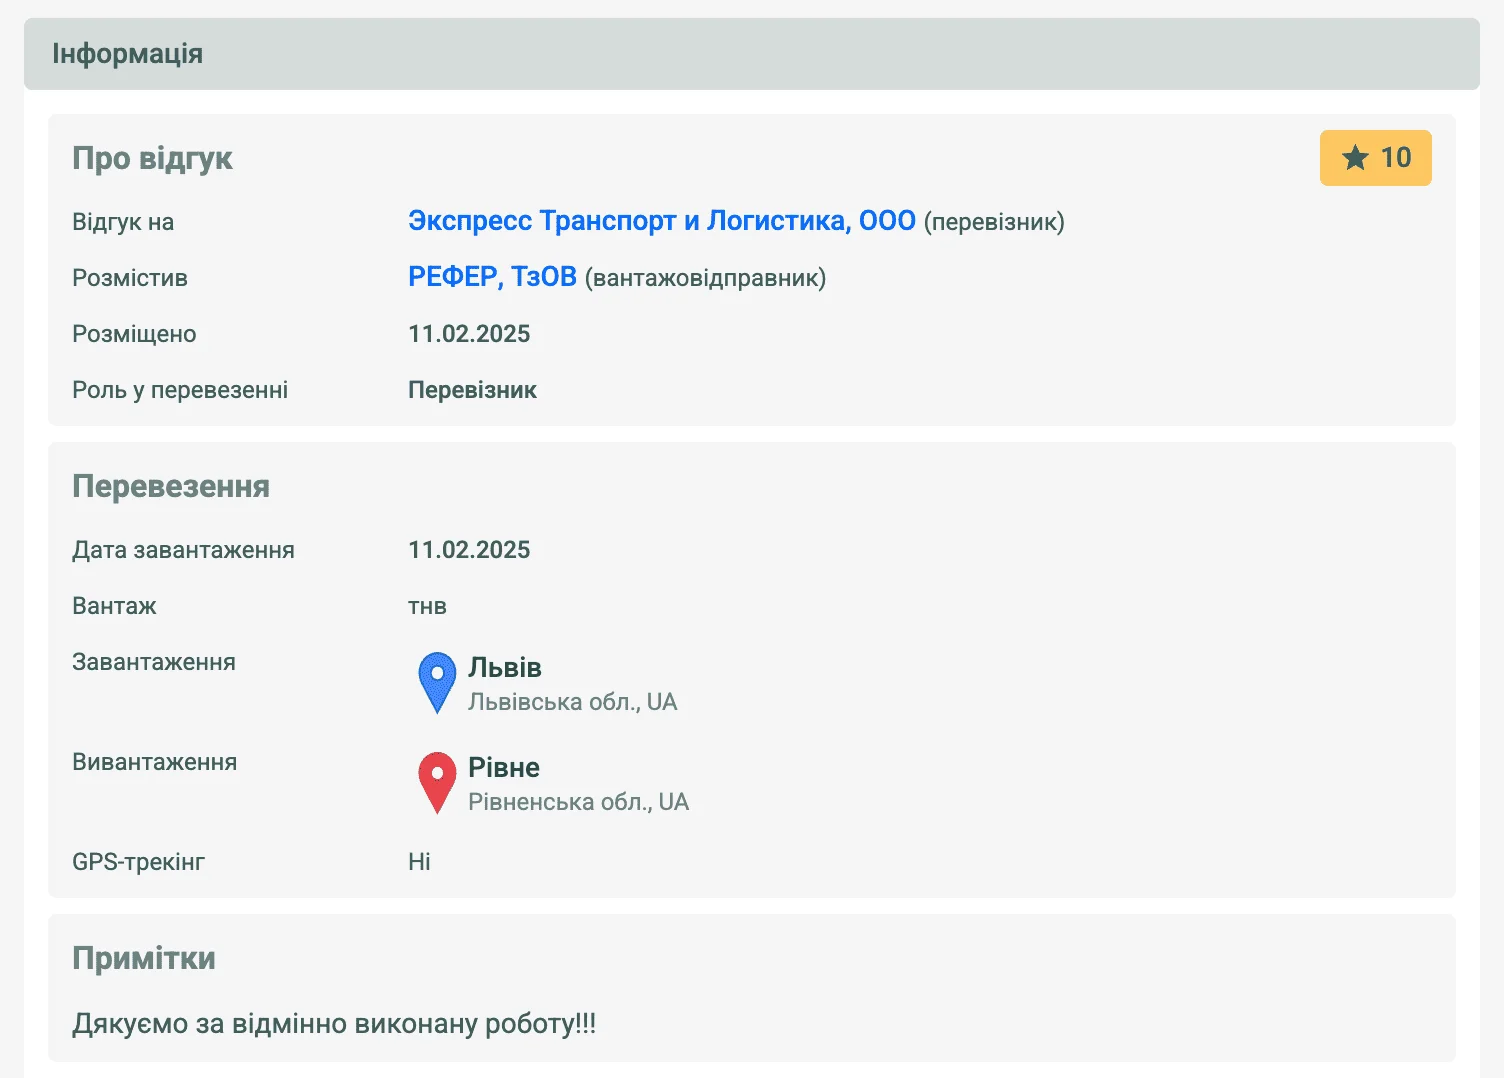Screen dimensions: 1504x1078
Task: Click the Львівська обл., UA region text
Action: (572, 702)
